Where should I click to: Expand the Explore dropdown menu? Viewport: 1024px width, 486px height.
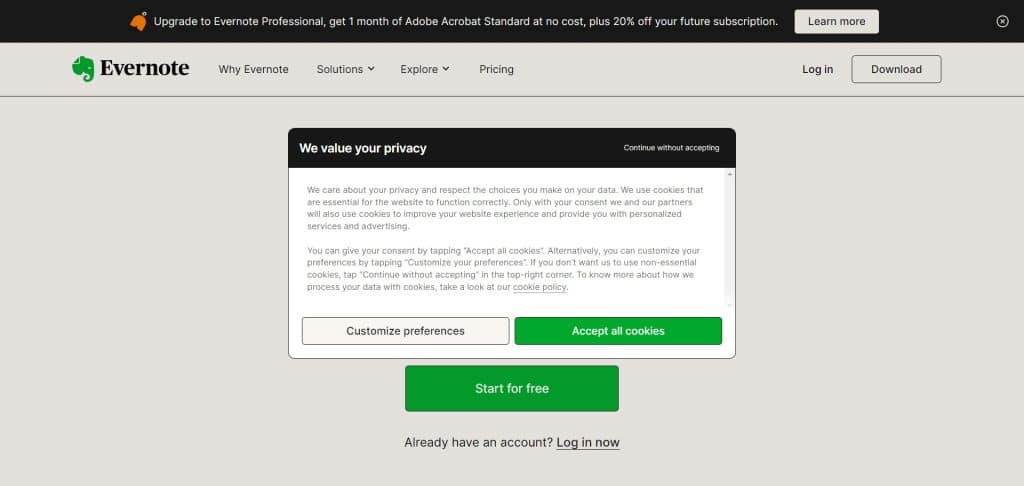pyautogui.click(x=425, y=69)
